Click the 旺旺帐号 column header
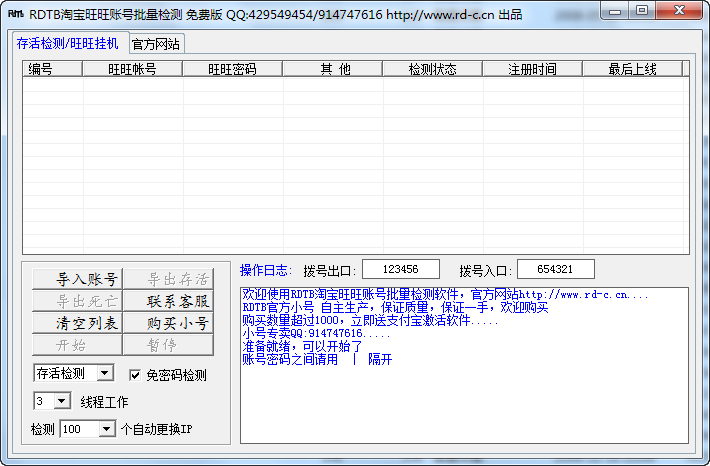The width and height of the screenshot is (710, 466). [x=132, y=69]
